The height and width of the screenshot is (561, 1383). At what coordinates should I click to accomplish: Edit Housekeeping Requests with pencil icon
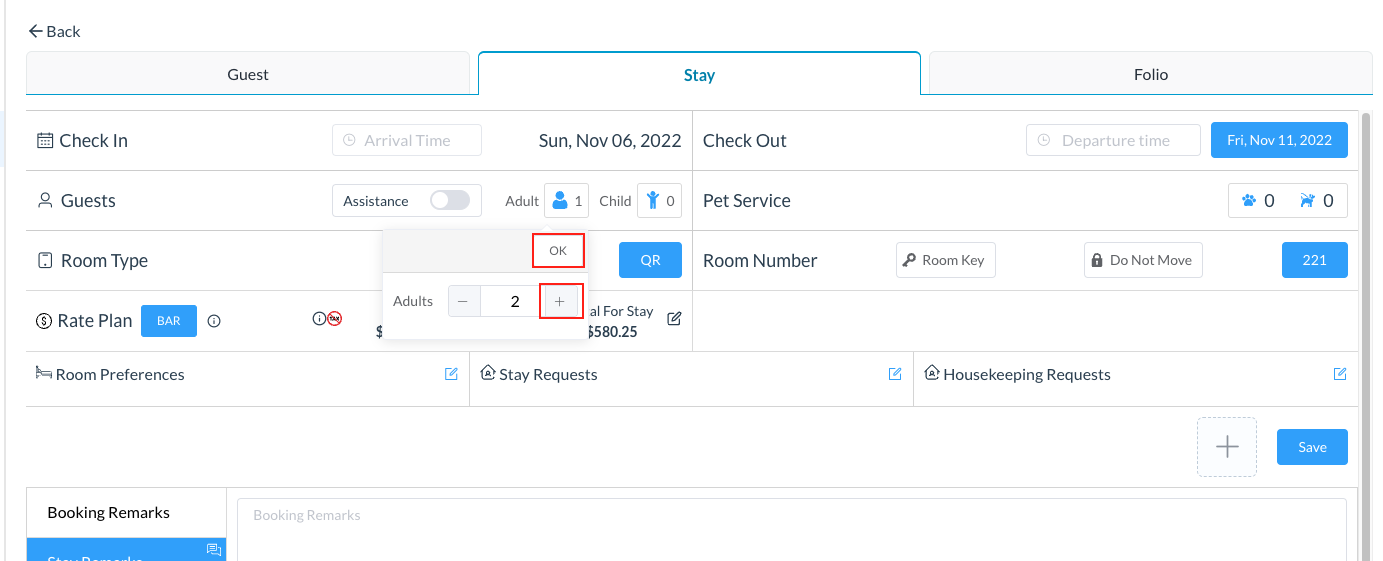(x=1339, y=374)
